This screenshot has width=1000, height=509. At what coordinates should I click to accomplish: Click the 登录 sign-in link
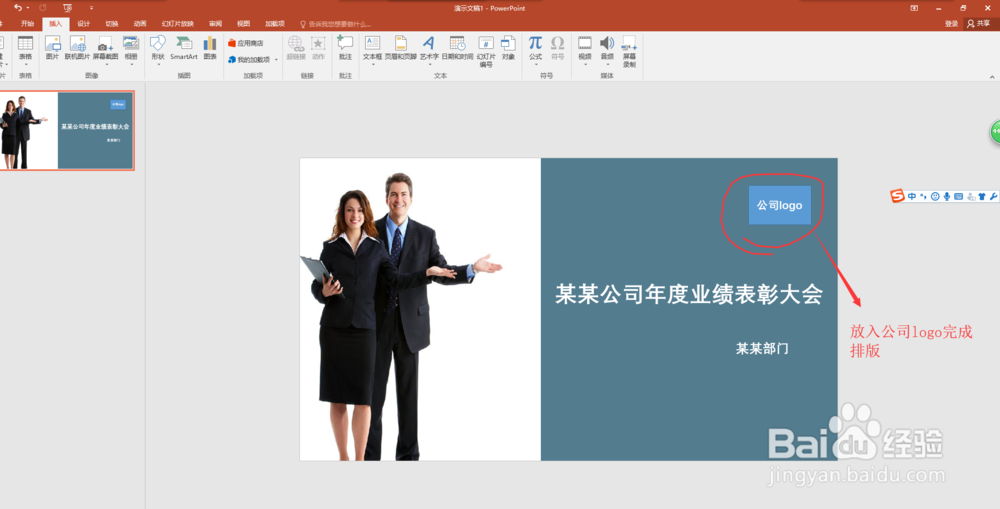pos(952,24)
